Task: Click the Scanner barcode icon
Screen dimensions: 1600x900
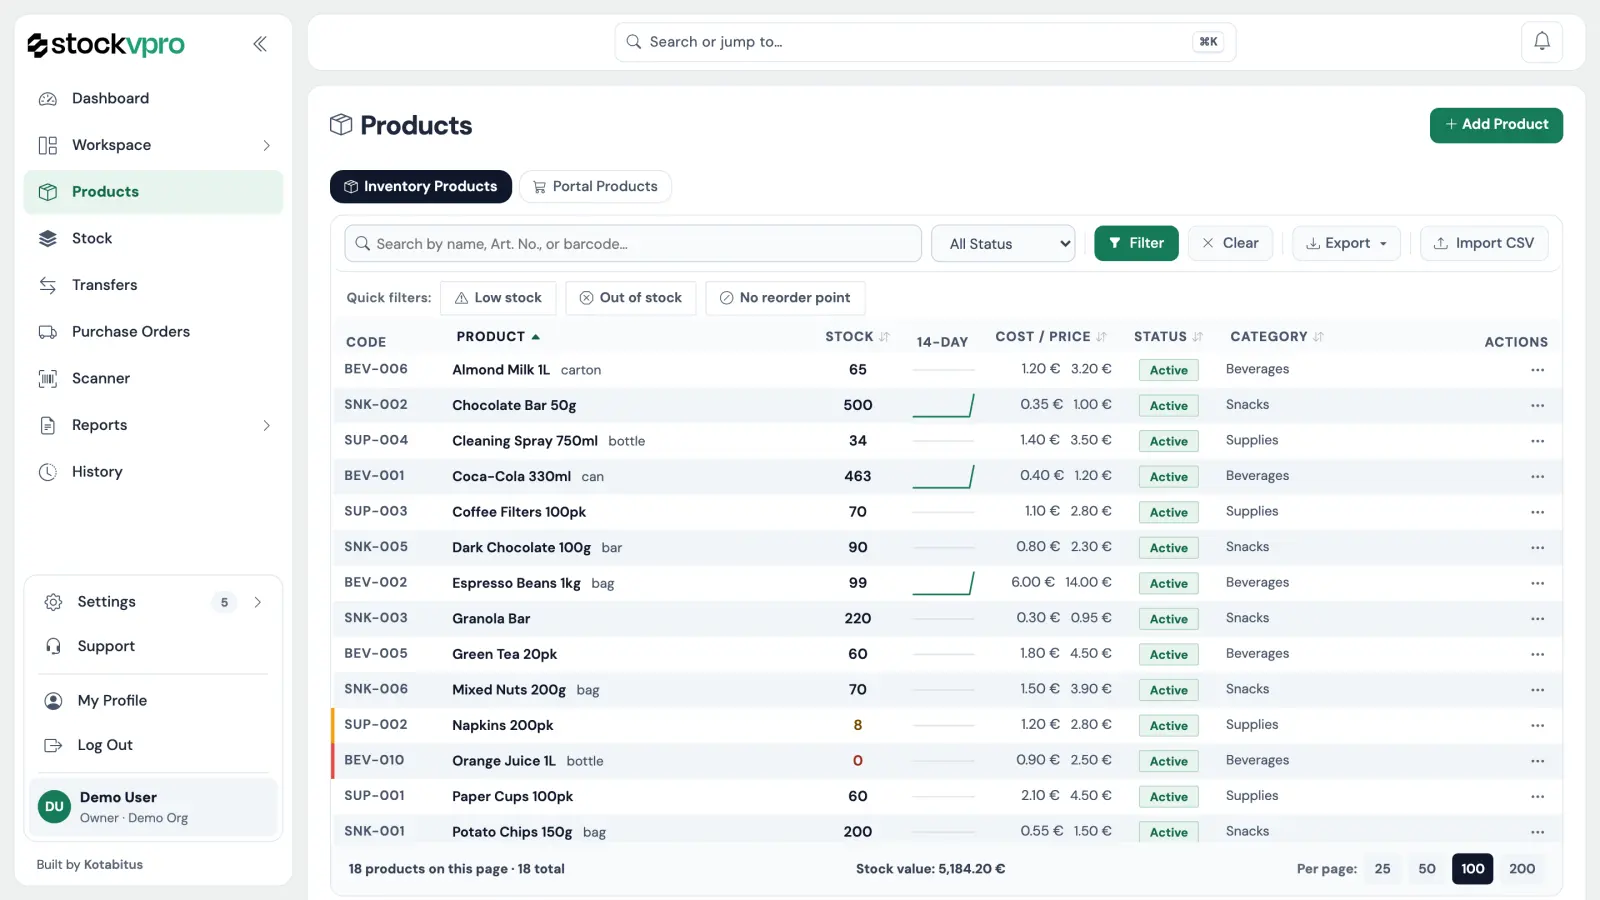Action: [x=48, y=378]
